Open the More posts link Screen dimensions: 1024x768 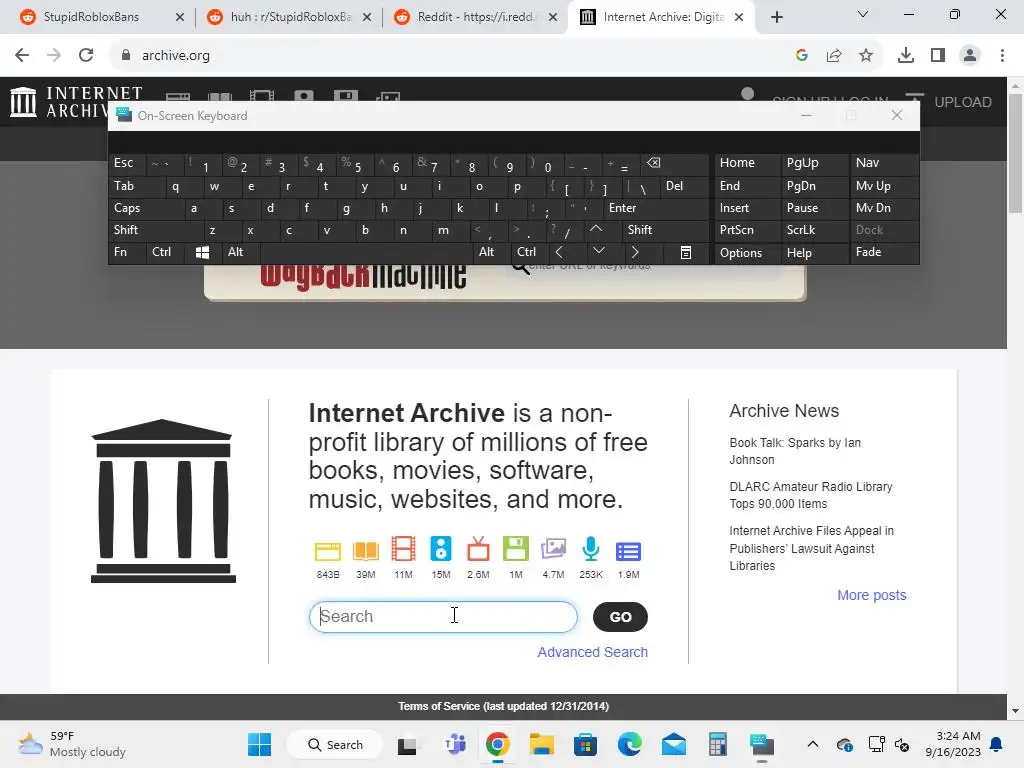pos(872,596)
